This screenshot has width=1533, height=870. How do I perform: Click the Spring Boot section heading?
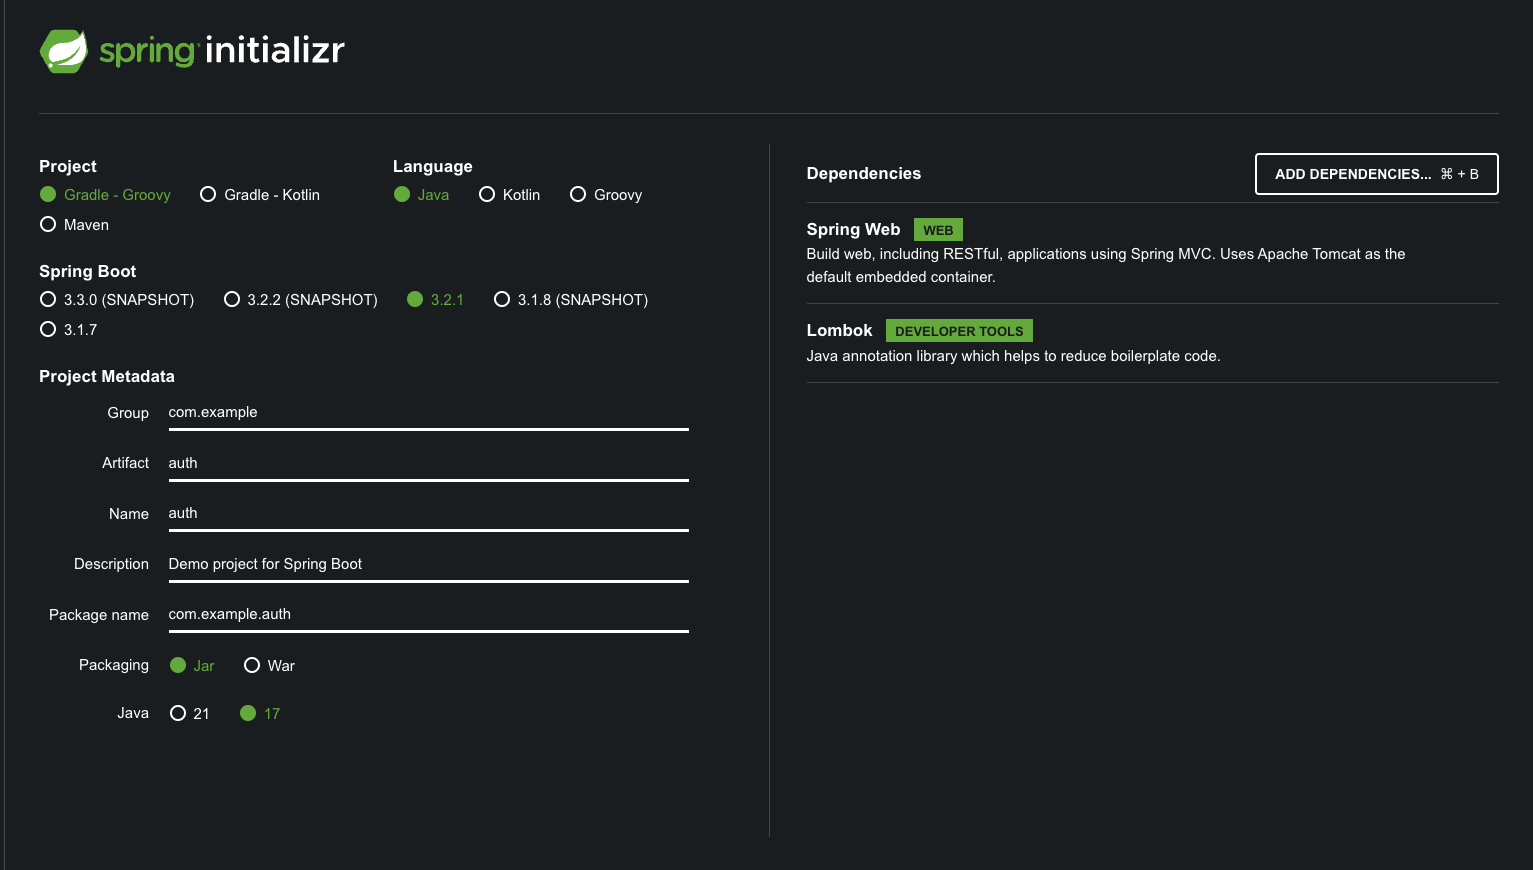pos(88,272)
